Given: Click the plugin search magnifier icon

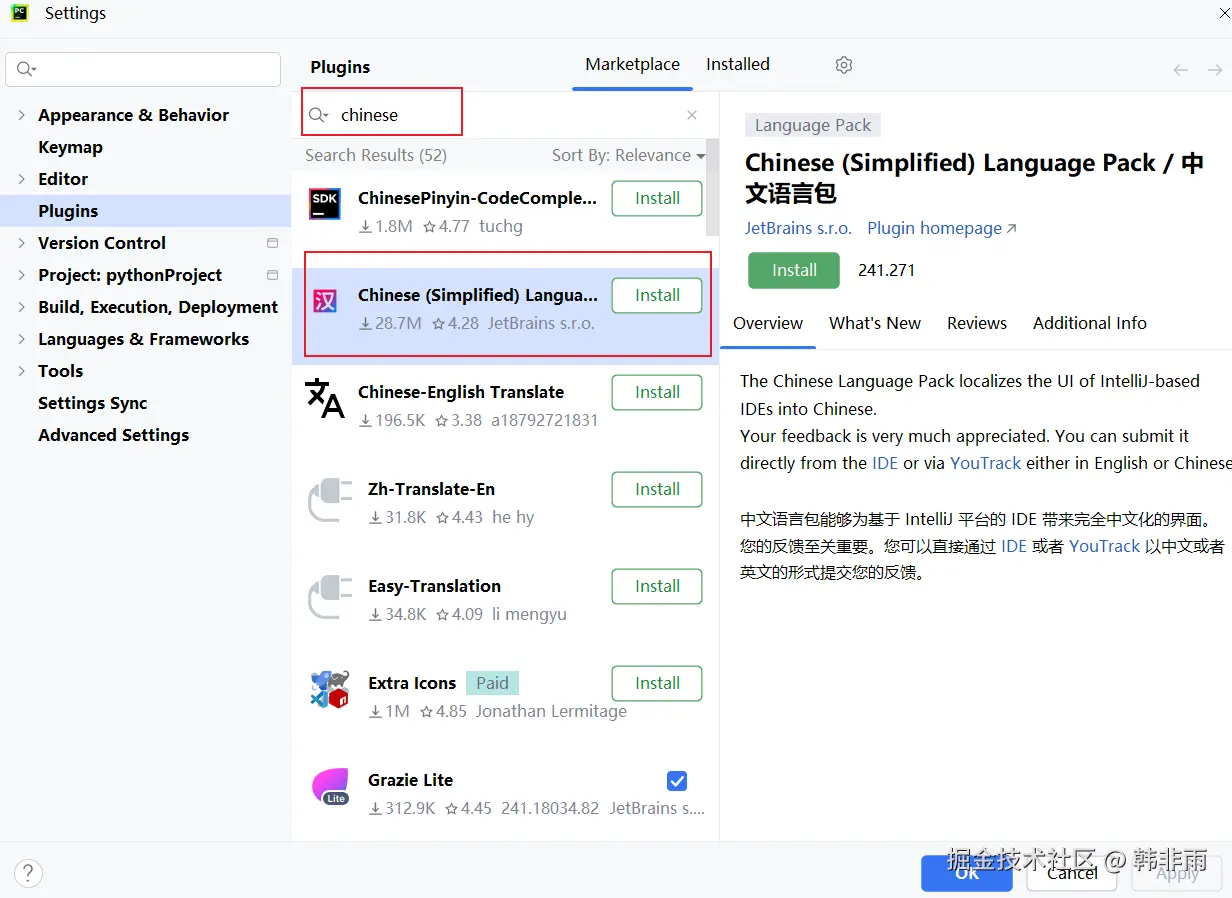Looking at the screenshot, I should tap(318, 115).
